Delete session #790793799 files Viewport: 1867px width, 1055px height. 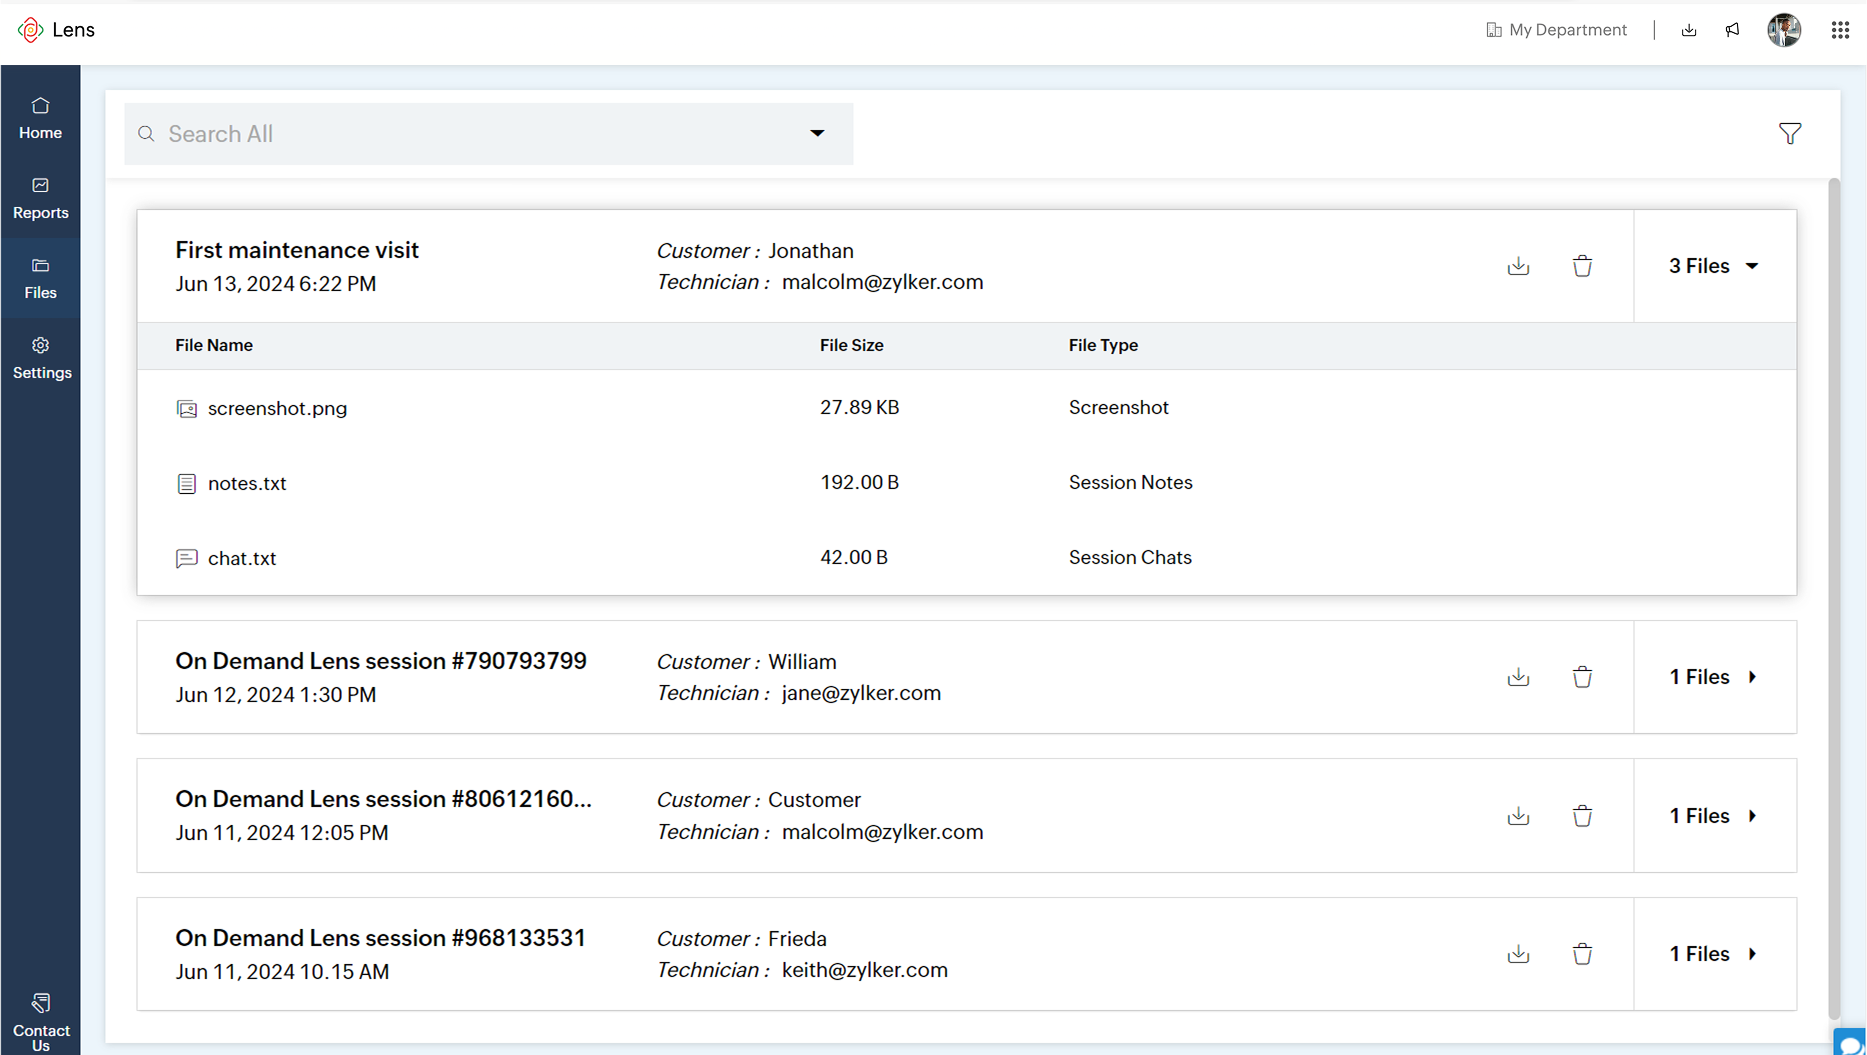[x=1582, y=677]
